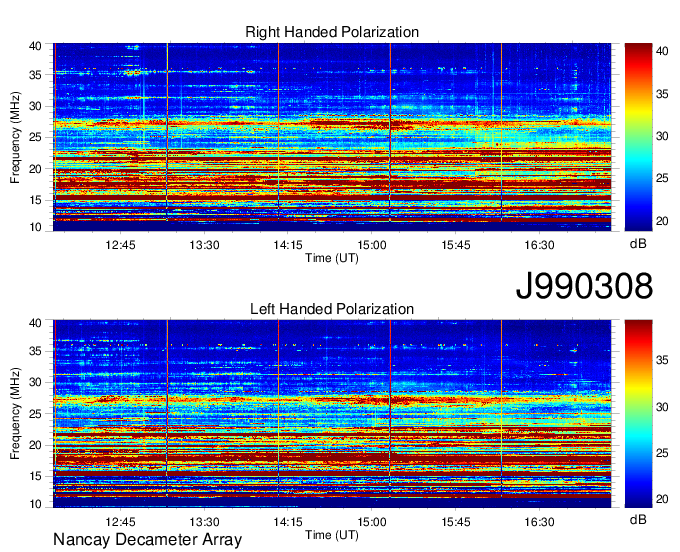
Task: Click the 40 MHz tick on lower plot
Action: pos(36,323)
